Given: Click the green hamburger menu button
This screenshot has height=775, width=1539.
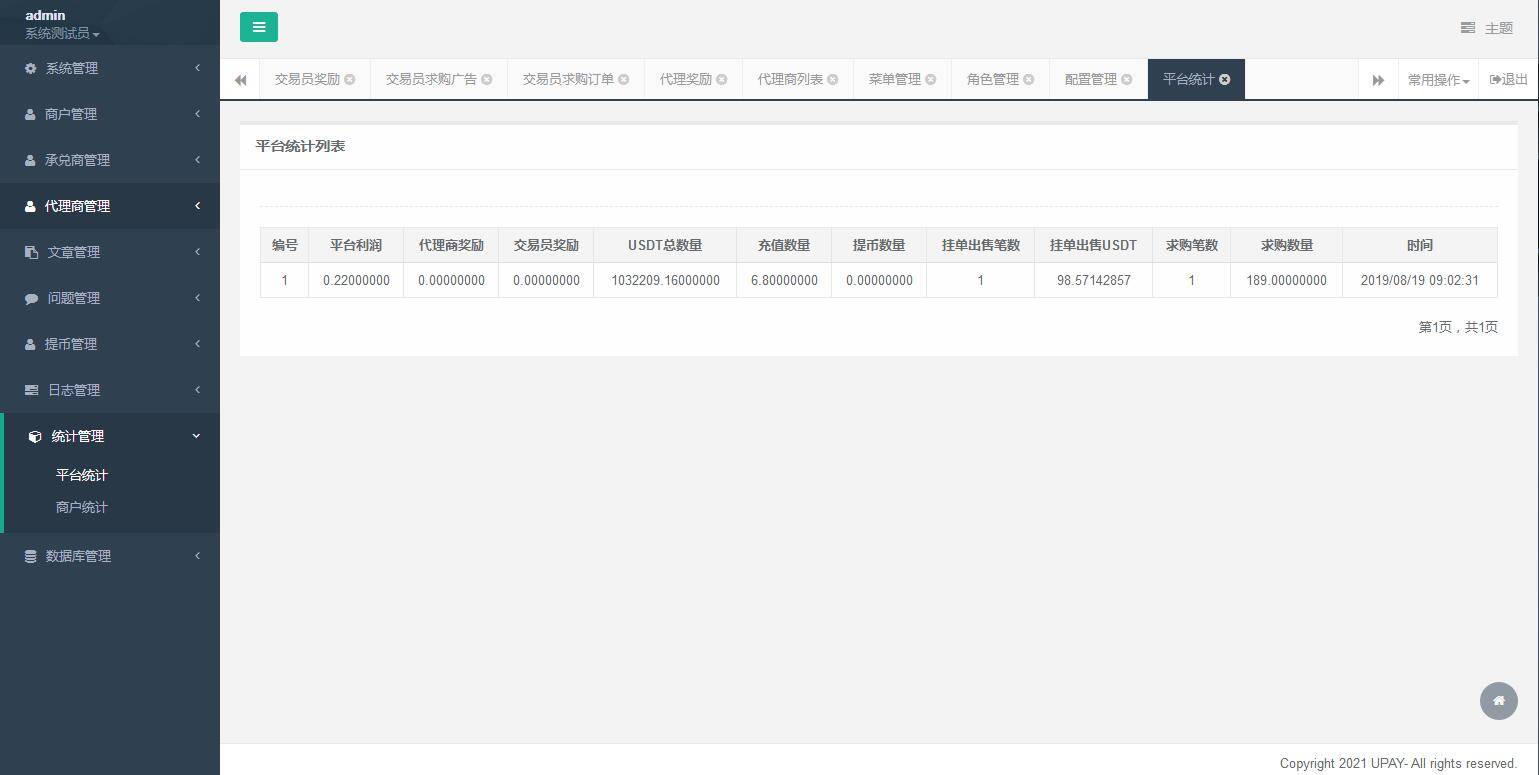Looking at the screenshot, I should [259, 27].
